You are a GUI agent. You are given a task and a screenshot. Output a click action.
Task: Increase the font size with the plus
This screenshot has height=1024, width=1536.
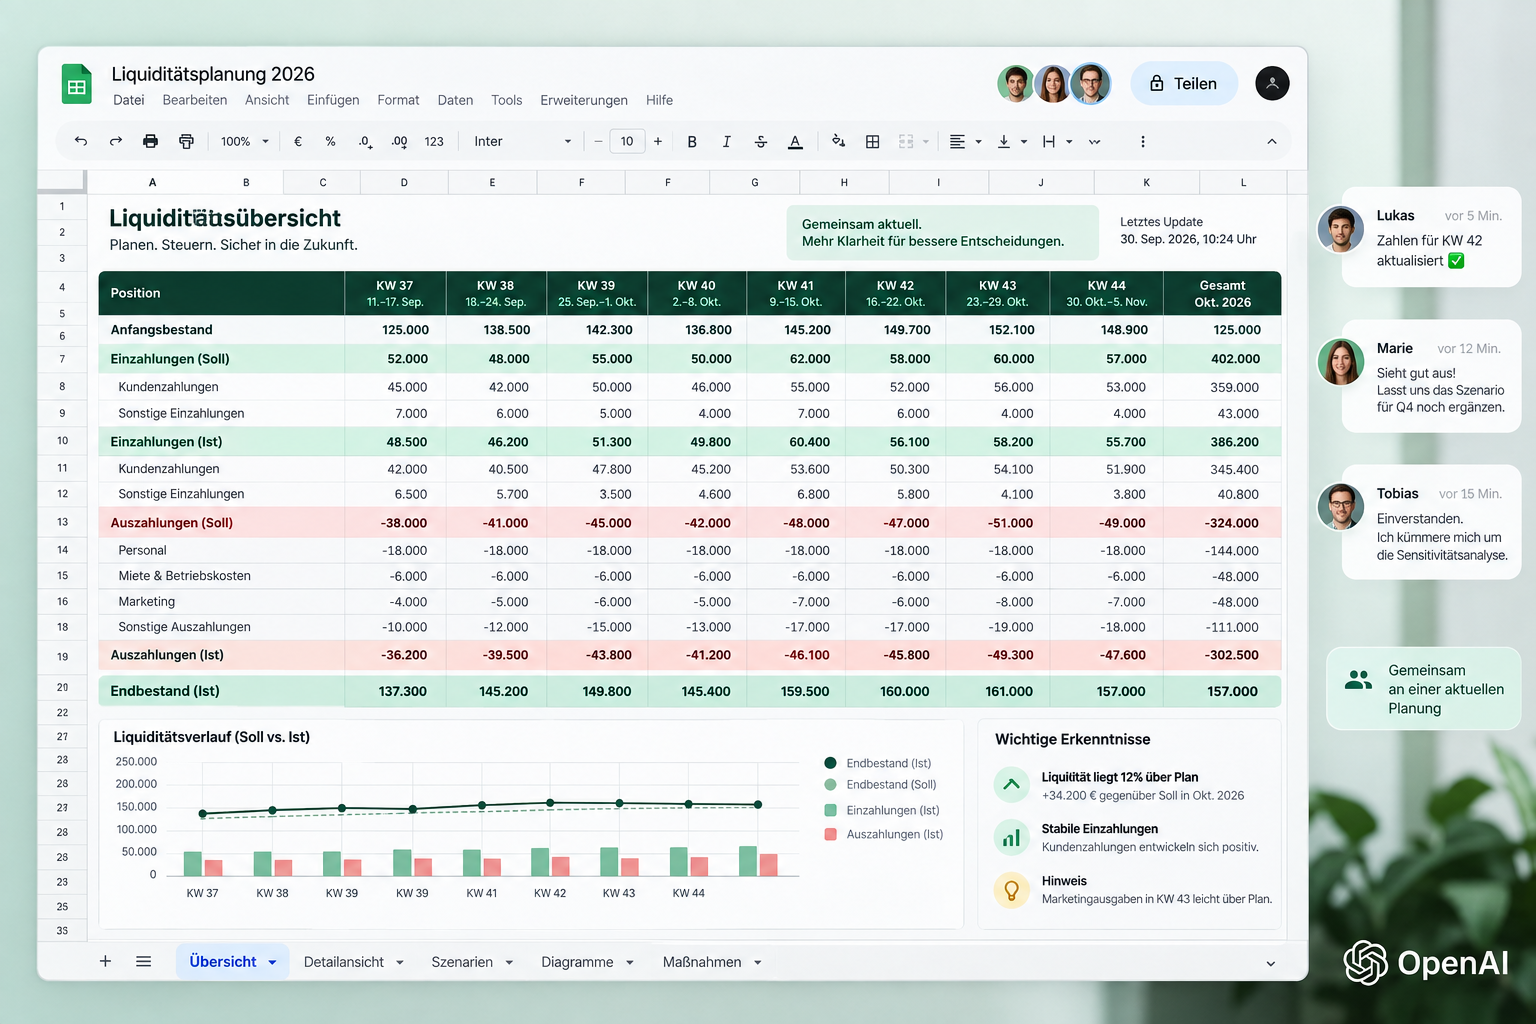[x=658, y=141]
